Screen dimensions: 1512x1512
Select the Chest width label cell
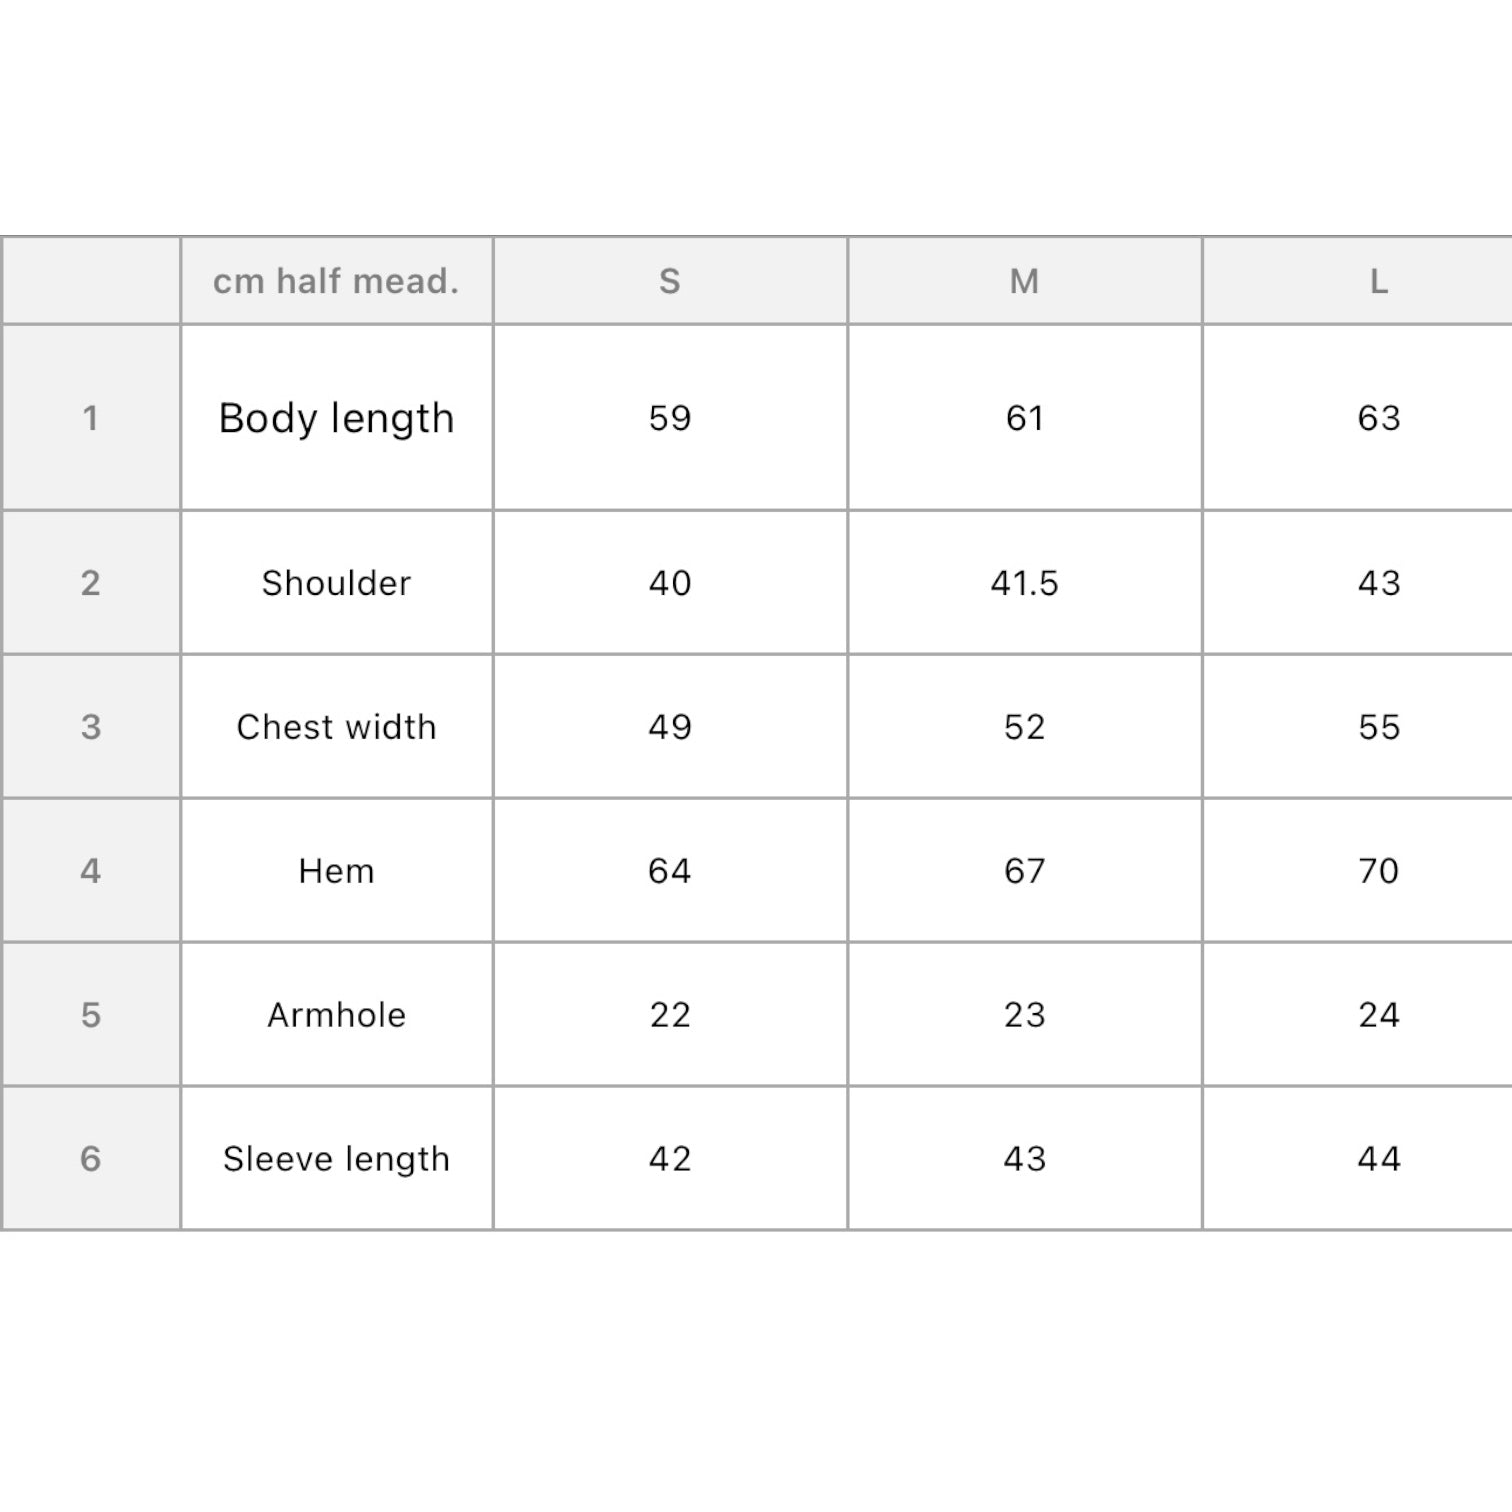[x=336, y=727]
